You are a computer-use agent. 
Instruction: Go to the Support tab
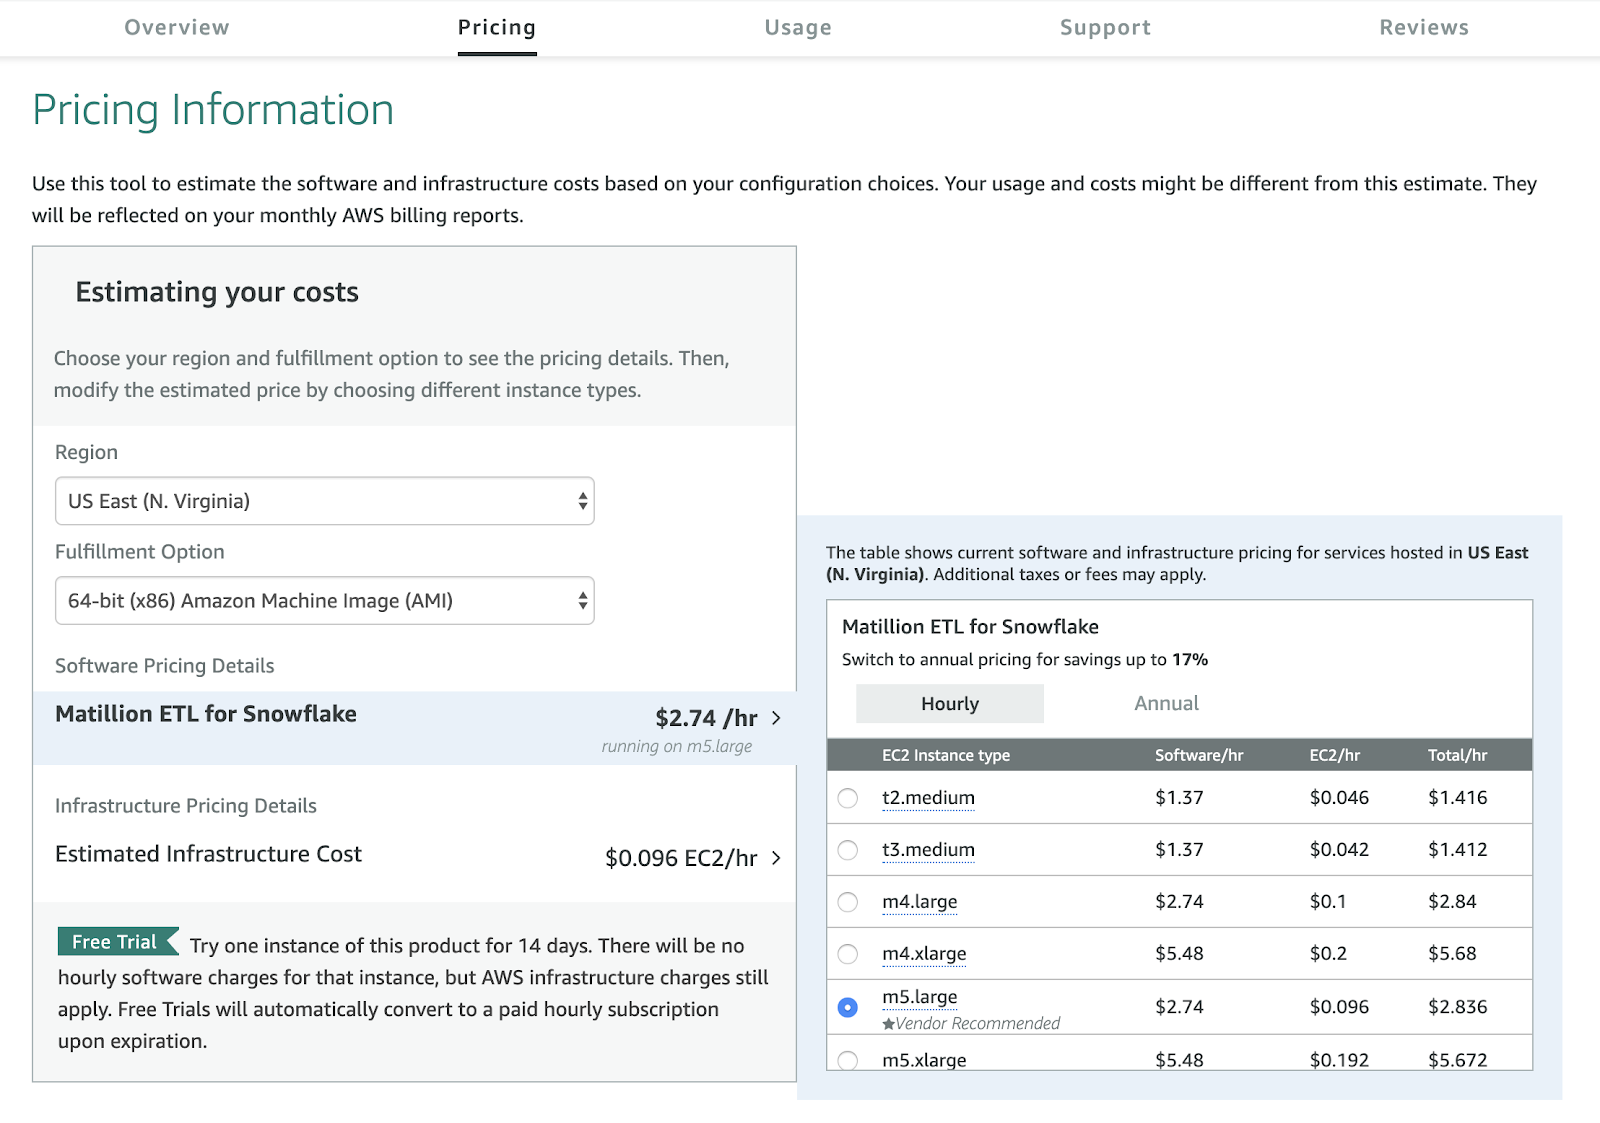coord(1105,28)
